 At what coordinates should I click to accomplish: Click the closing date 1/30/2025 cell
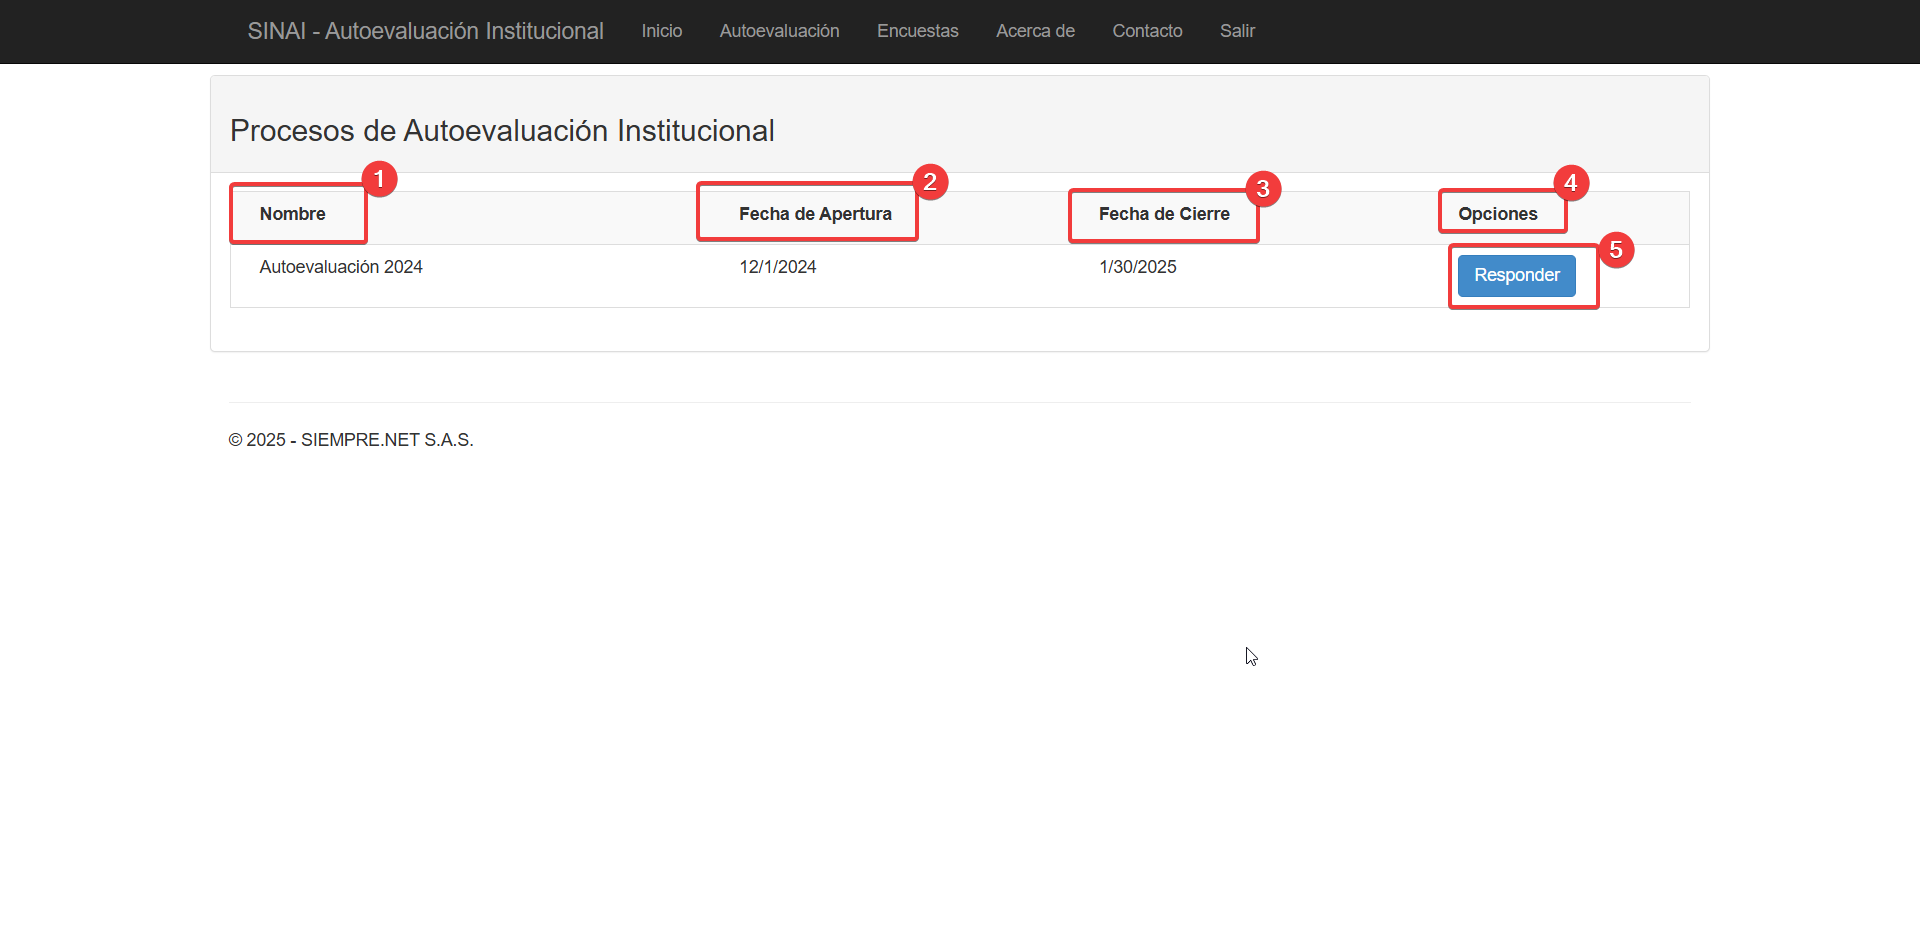[x=1138, y=267]
